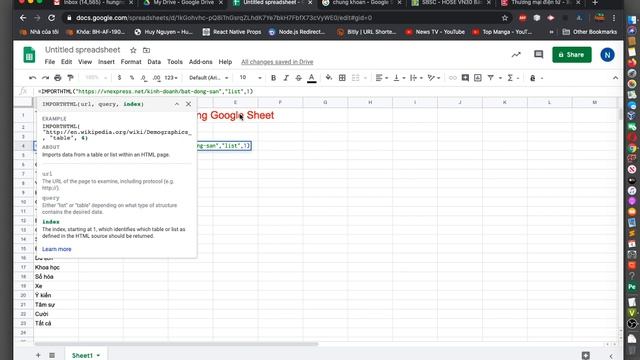This screenshot has width=640, height=360.
Task: Open the View menu
Action: click(x=85, y=62)
